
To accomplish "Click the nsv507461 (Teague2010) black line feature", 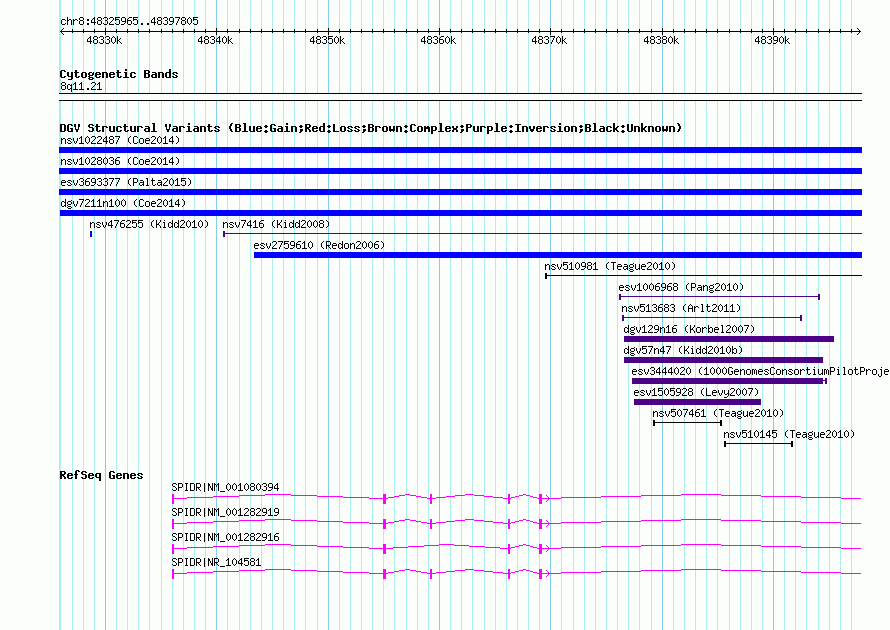I will pos(687,423).
